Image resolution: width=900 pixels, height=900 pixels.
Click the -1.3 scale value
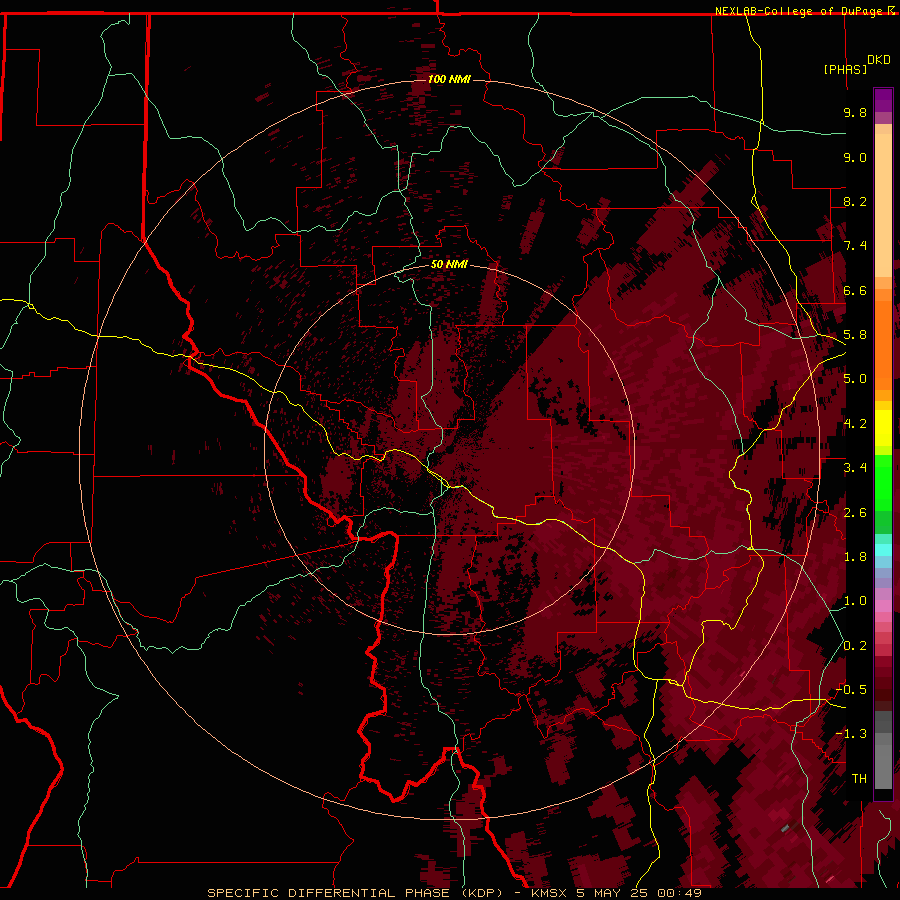[x=852, y=734]
